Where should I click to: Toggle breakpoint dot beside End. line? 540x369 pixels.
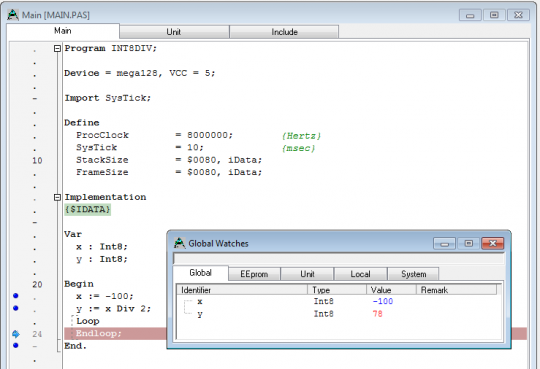click(15, 345)
